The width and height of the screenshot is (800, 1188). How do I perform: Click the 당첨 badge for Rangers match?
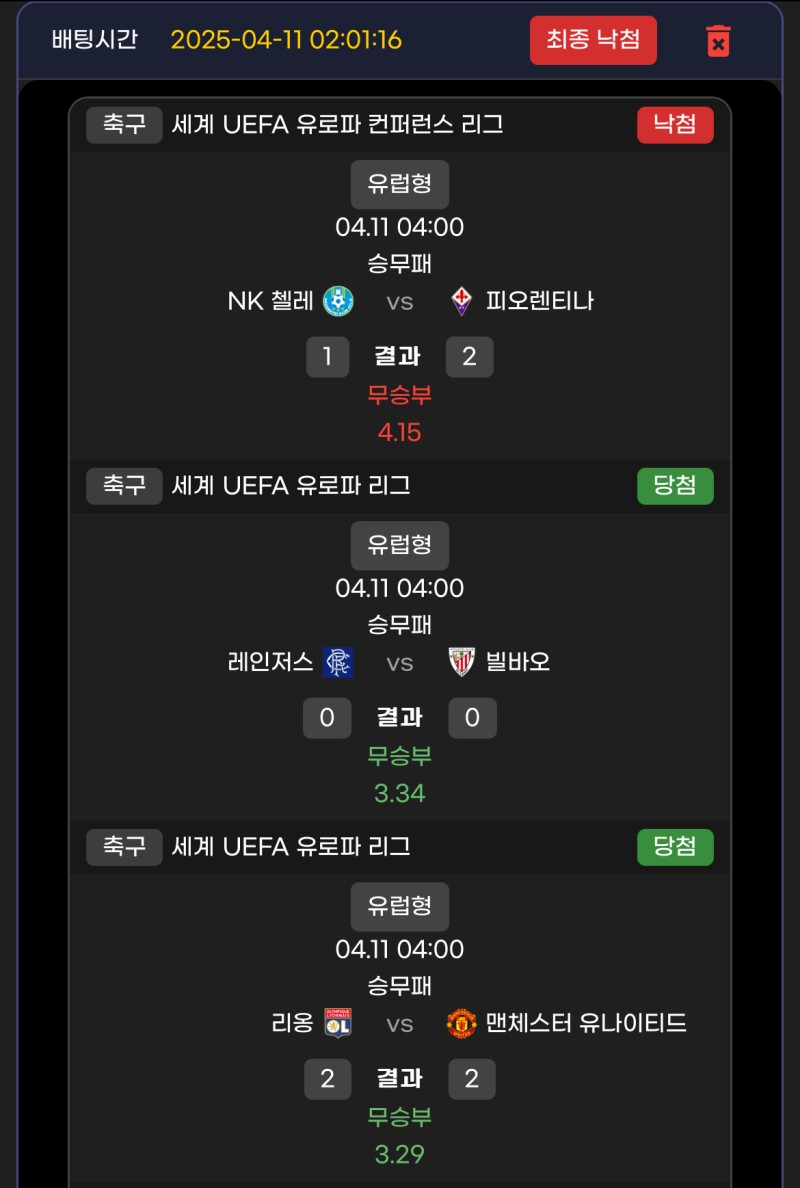point(675,486)
